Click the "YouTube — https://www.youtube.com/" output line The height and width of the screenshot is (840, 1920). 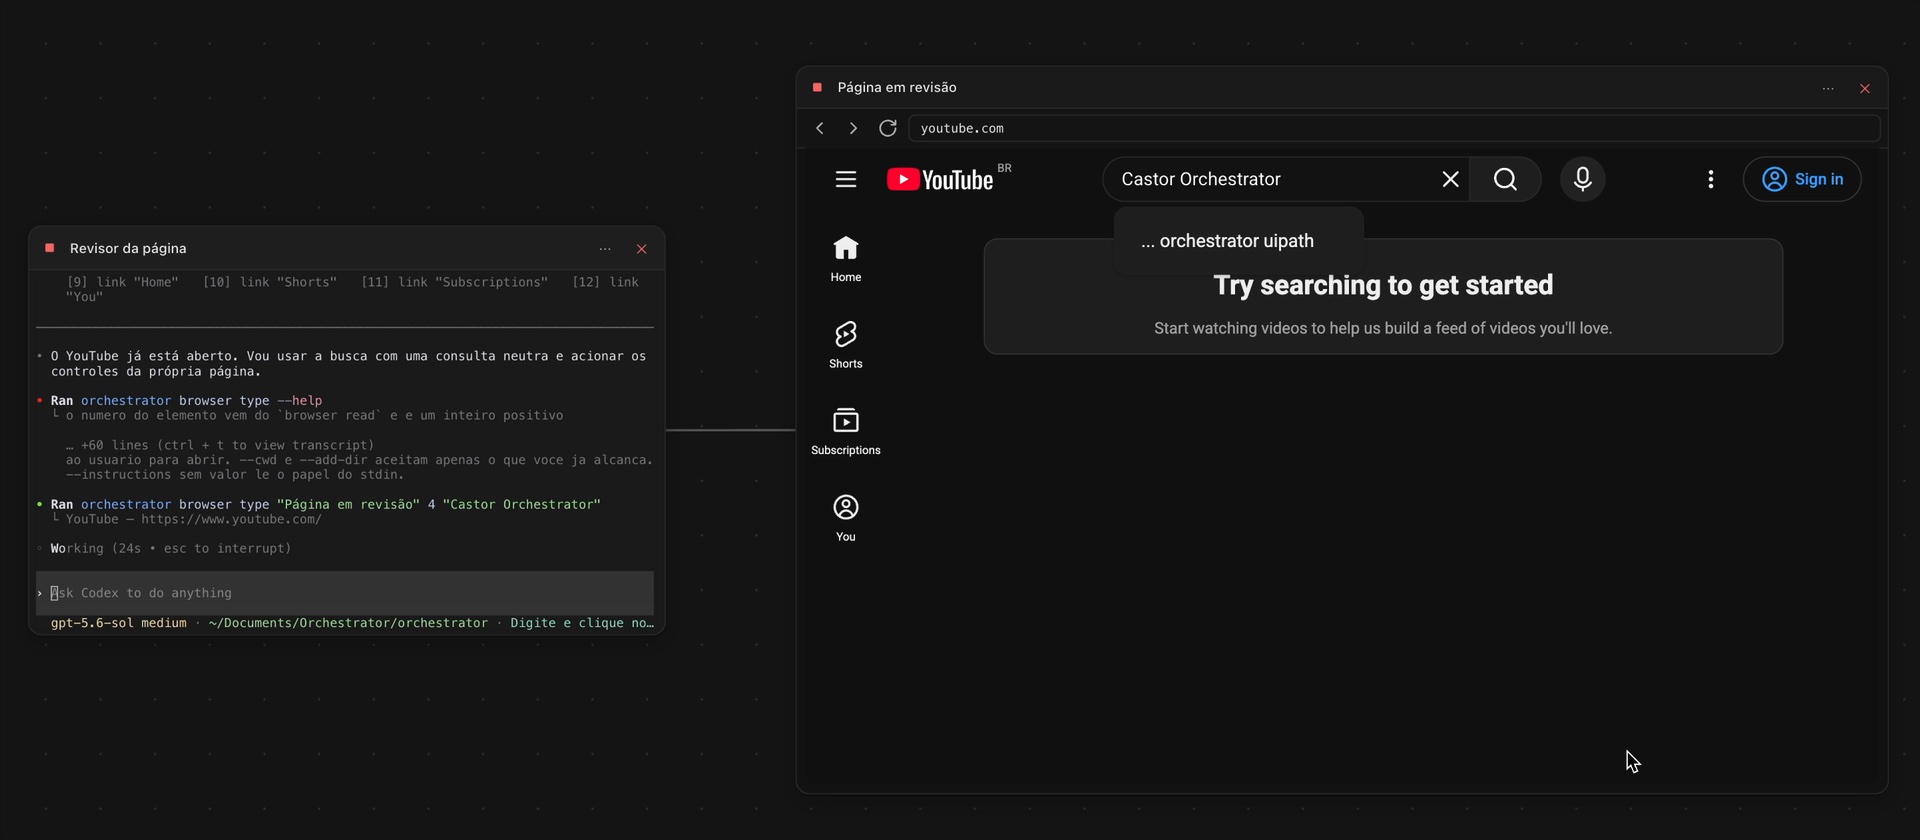point(194,519)
